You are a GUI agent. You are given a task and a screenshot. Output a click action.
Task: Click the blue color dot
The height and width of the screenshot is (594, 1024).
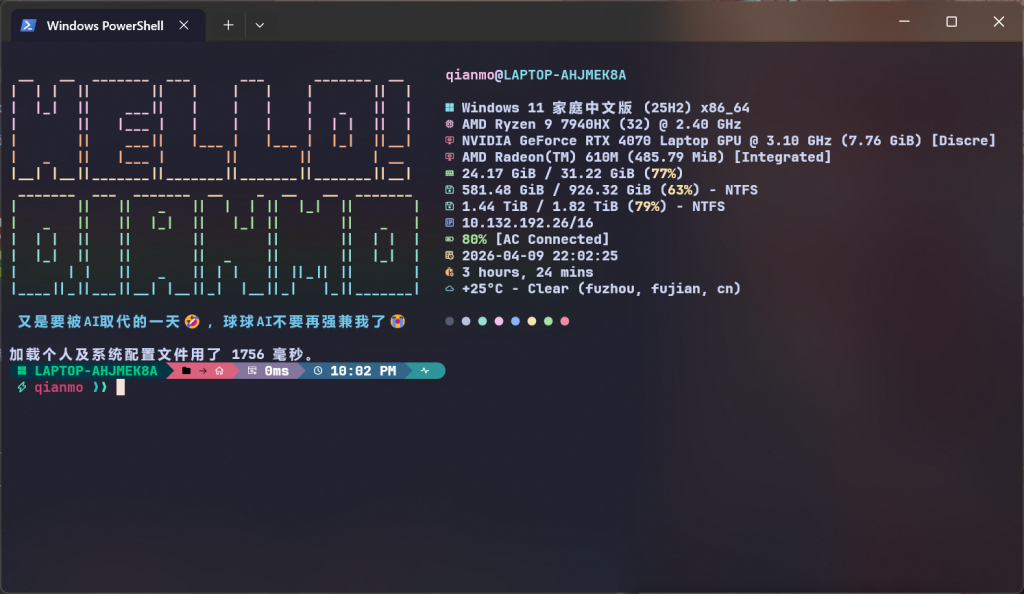(x=515, y=321)
